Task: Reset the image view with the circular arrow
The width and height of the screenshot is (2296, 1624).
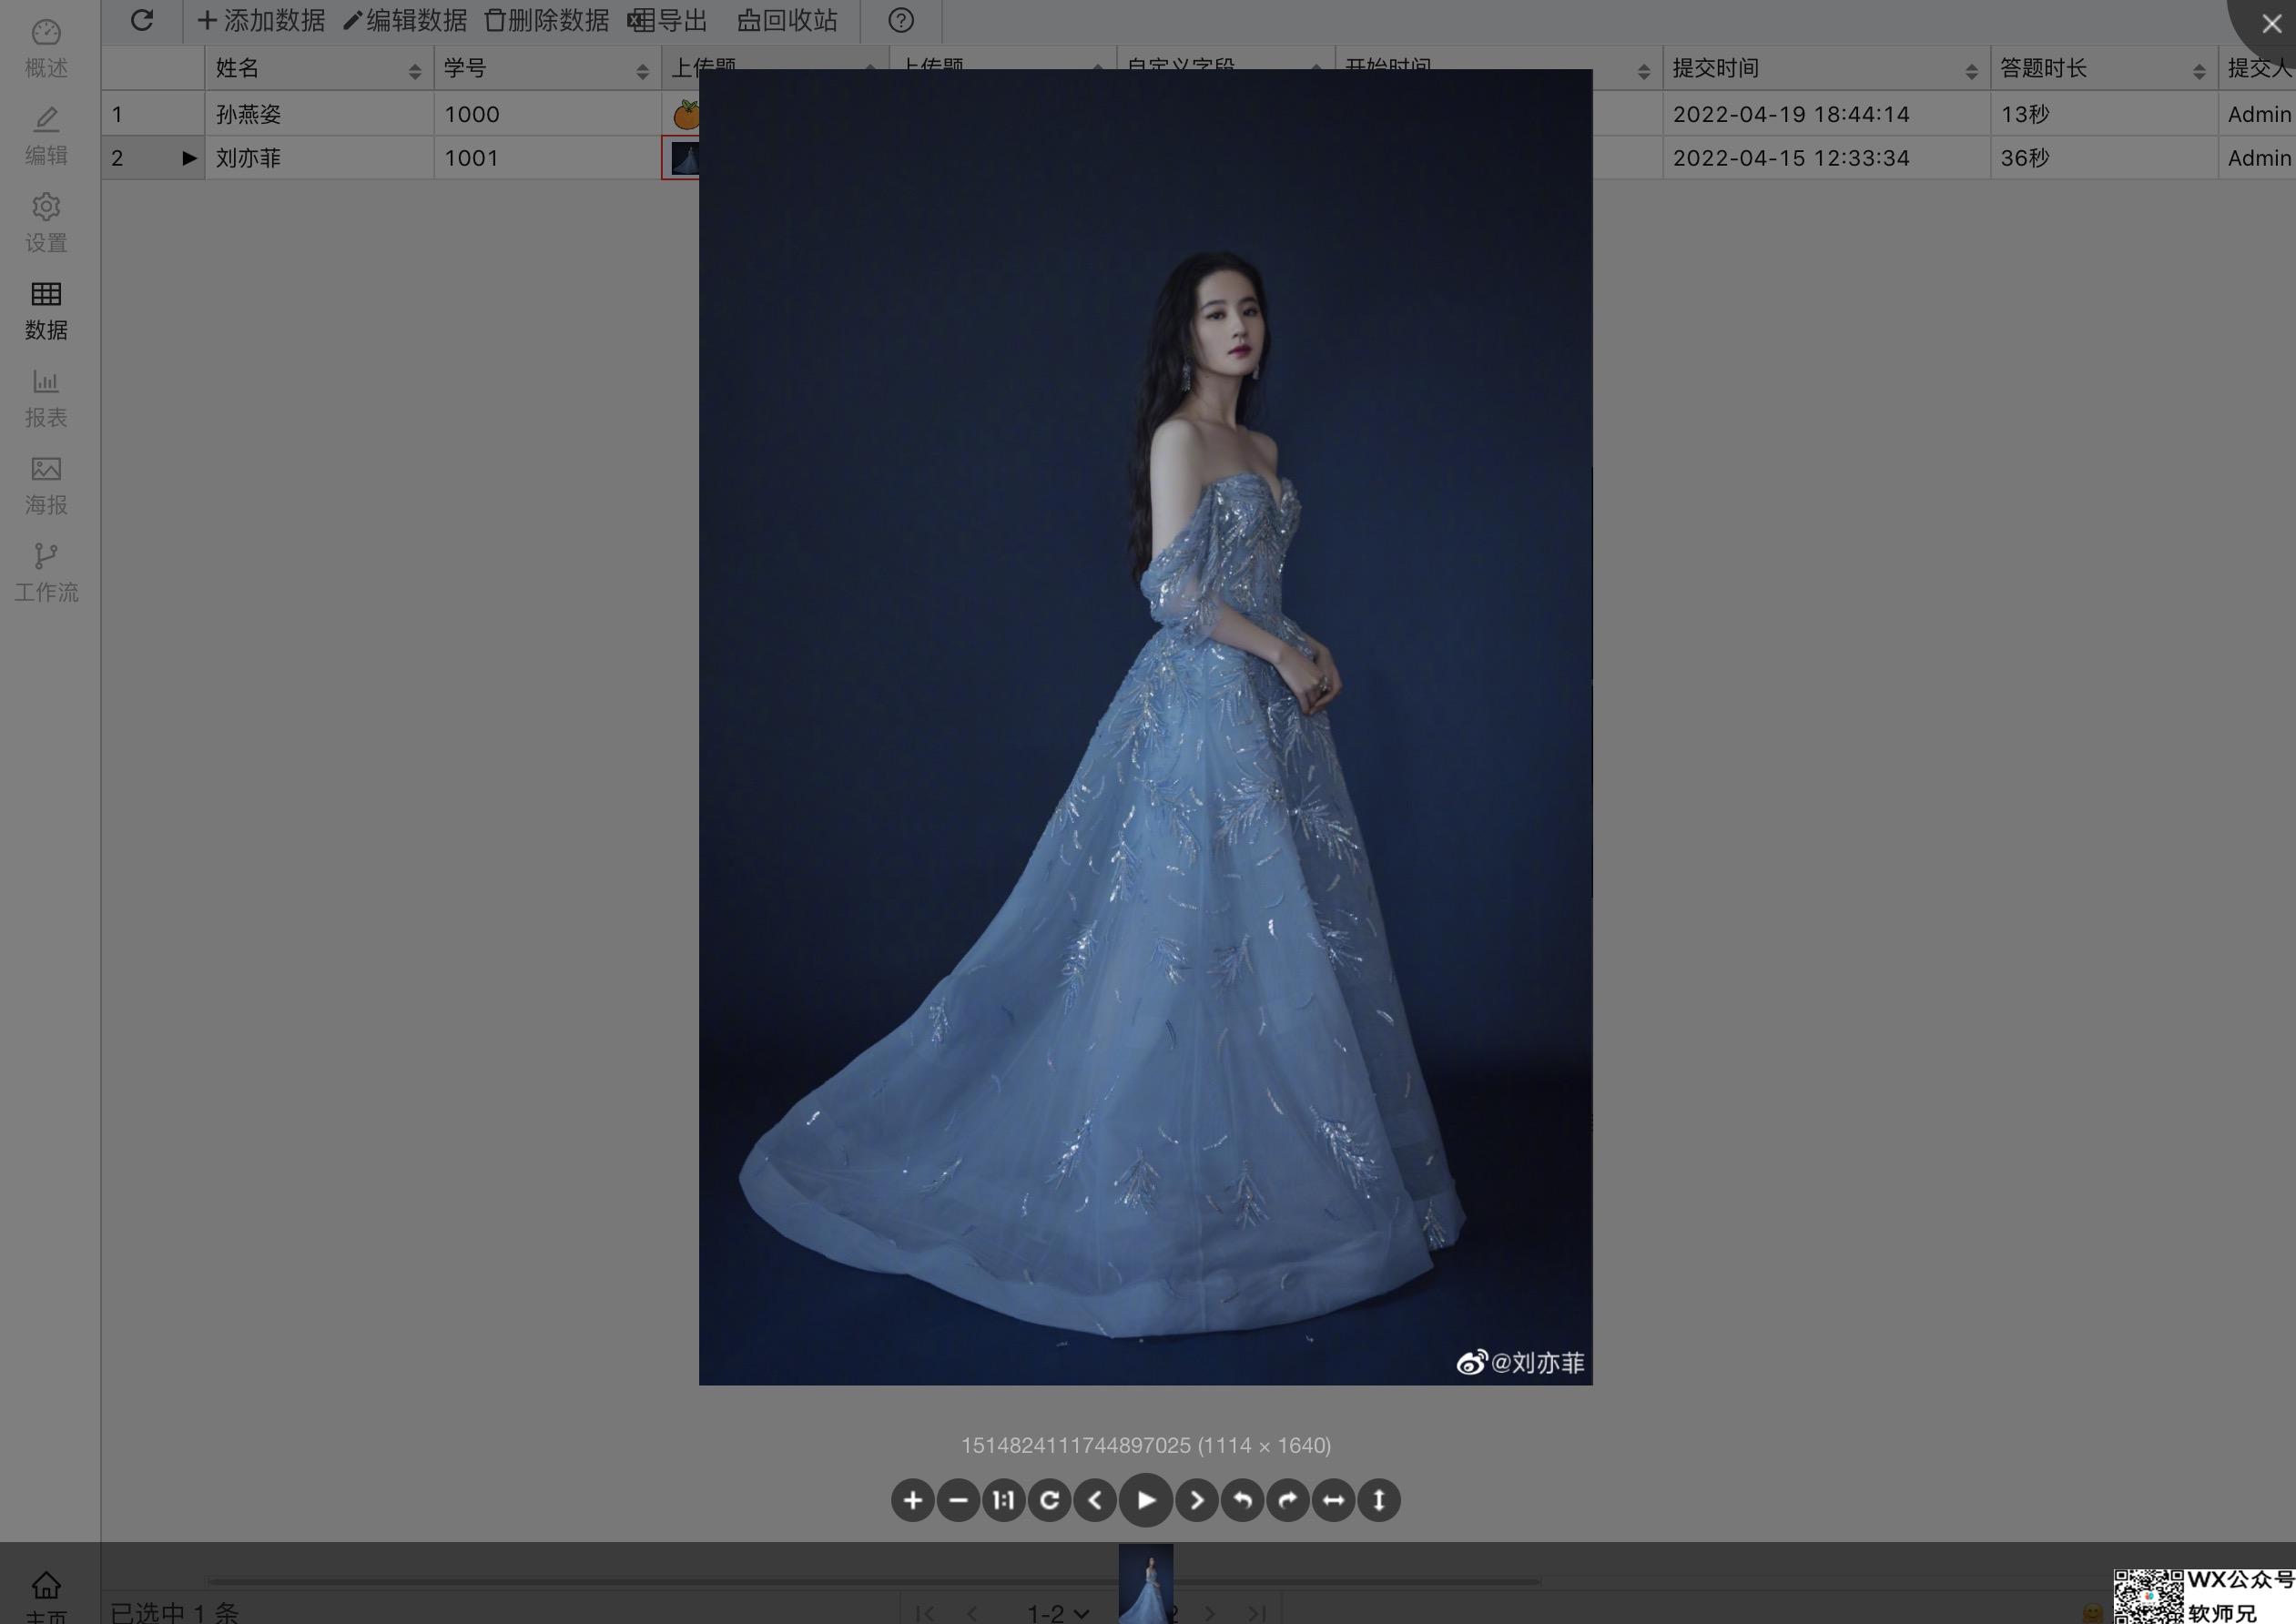Action: 1049,1500
